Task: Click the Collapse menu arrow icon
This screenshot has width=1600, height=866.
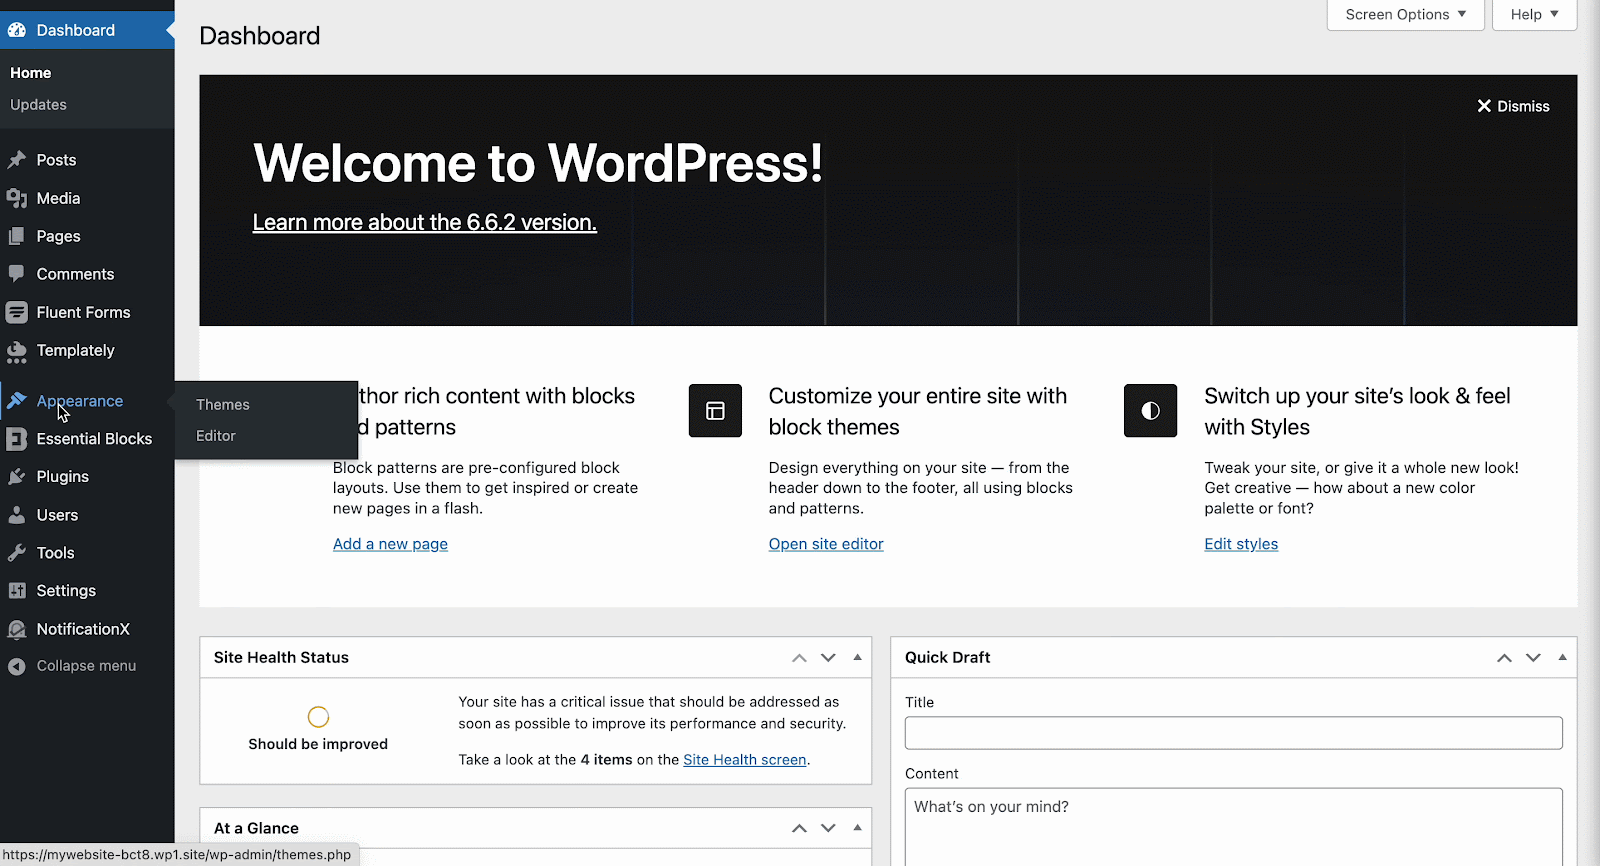Action: click(17, 666)
